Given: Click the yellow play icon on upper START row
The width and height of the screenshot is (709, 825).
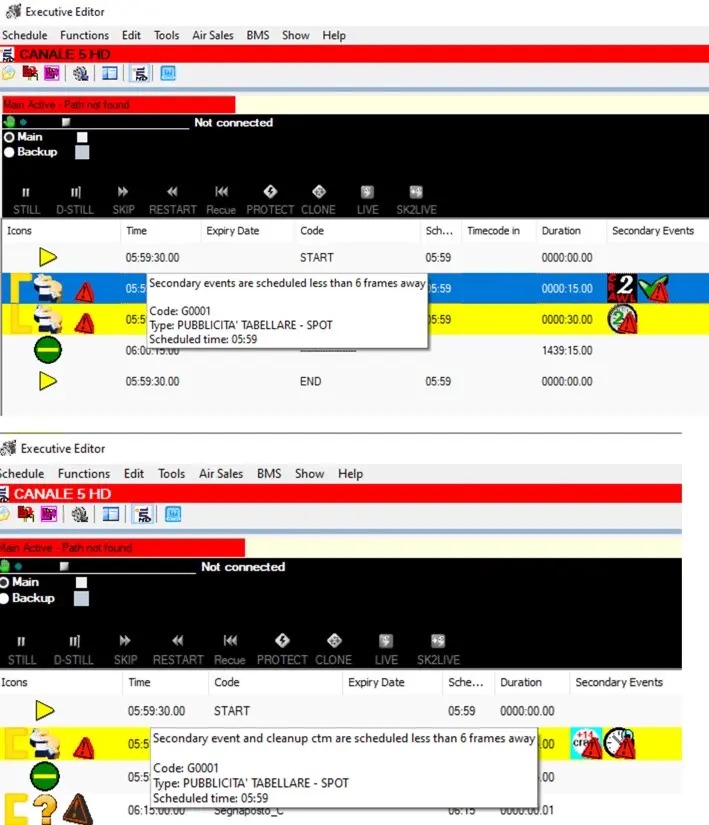Looking at the screenshot, I should coord(47,257).
